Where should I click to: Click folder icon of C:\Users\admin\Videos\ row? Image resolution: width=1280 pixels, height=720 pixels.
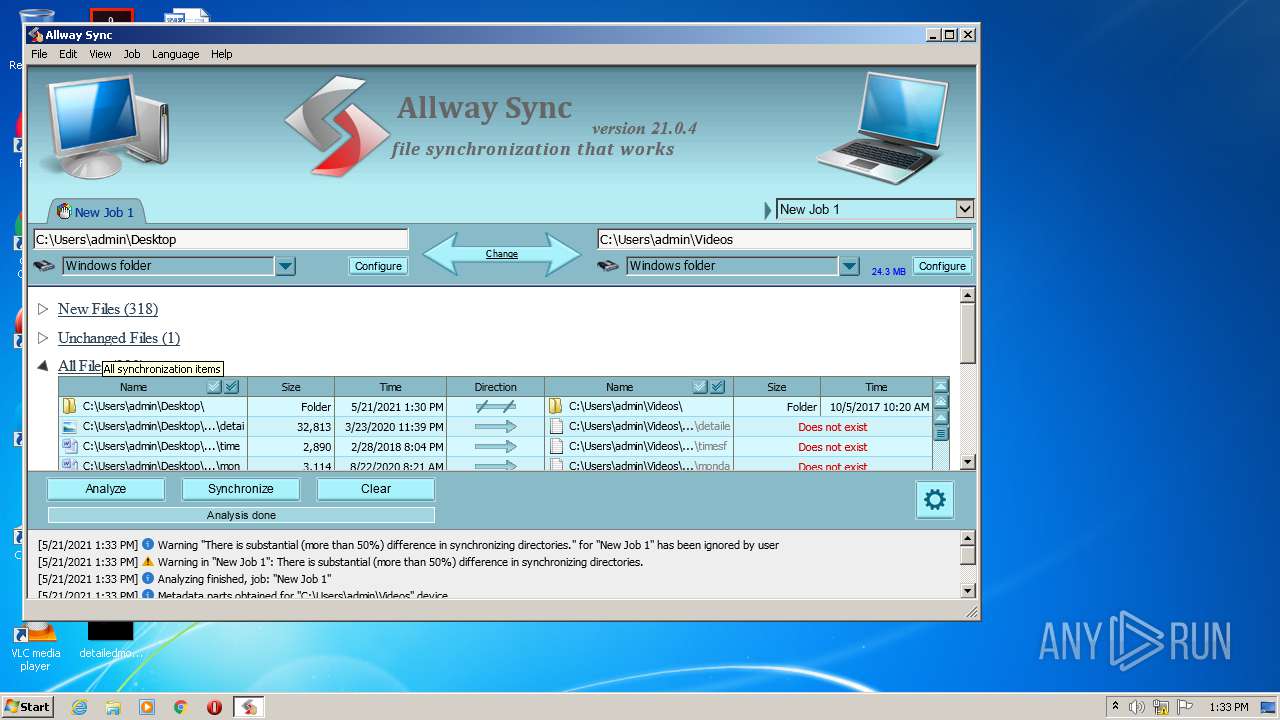click(555, 406)
